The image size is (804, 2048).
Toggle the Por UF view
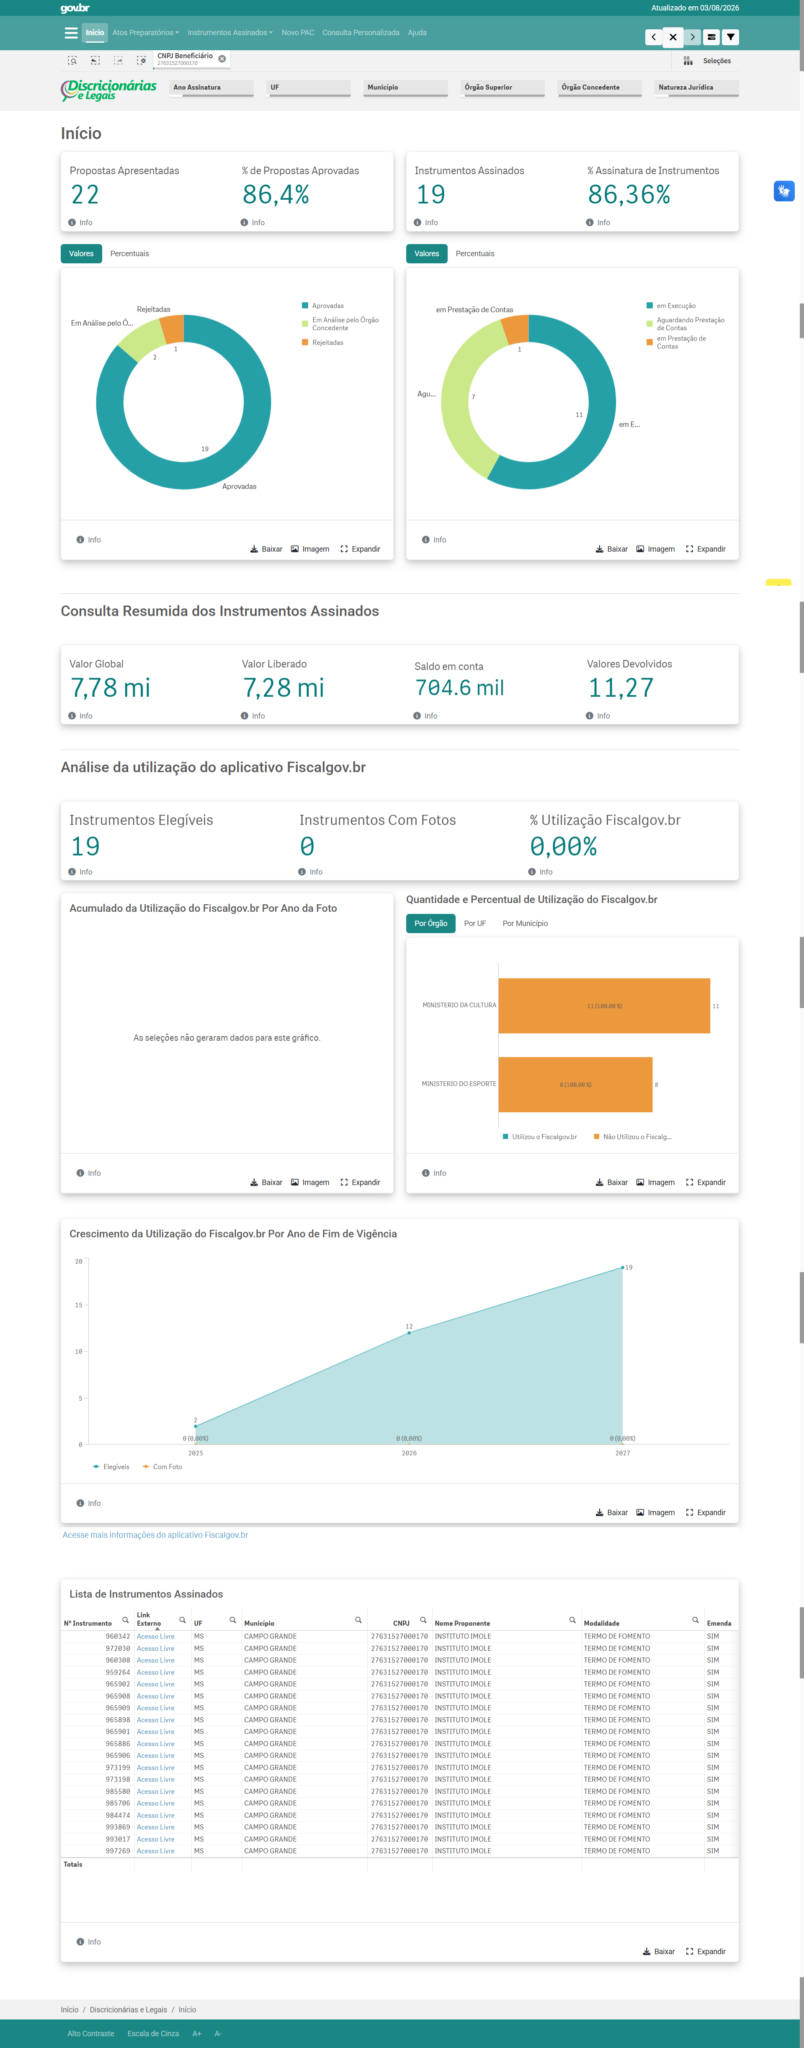click(x=475, y=924)
